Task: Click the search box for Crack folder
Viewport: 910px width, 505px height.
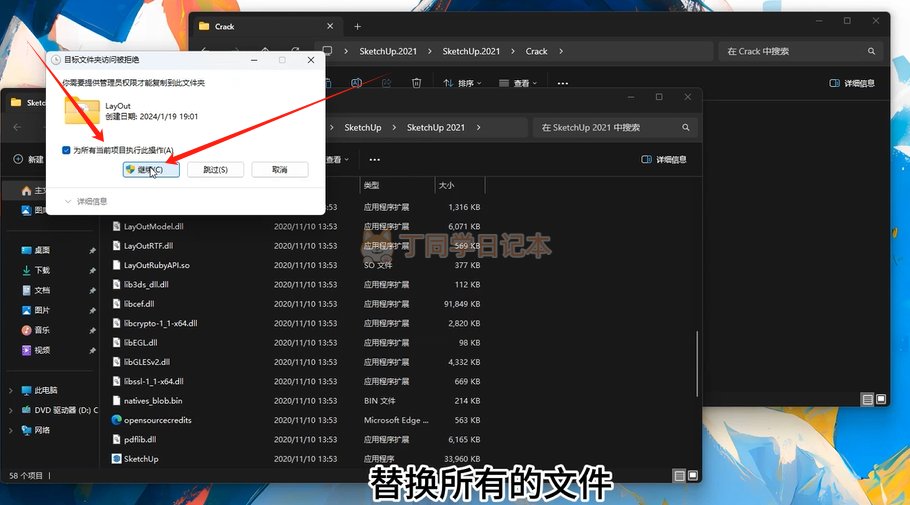Action: pos(798,51)
